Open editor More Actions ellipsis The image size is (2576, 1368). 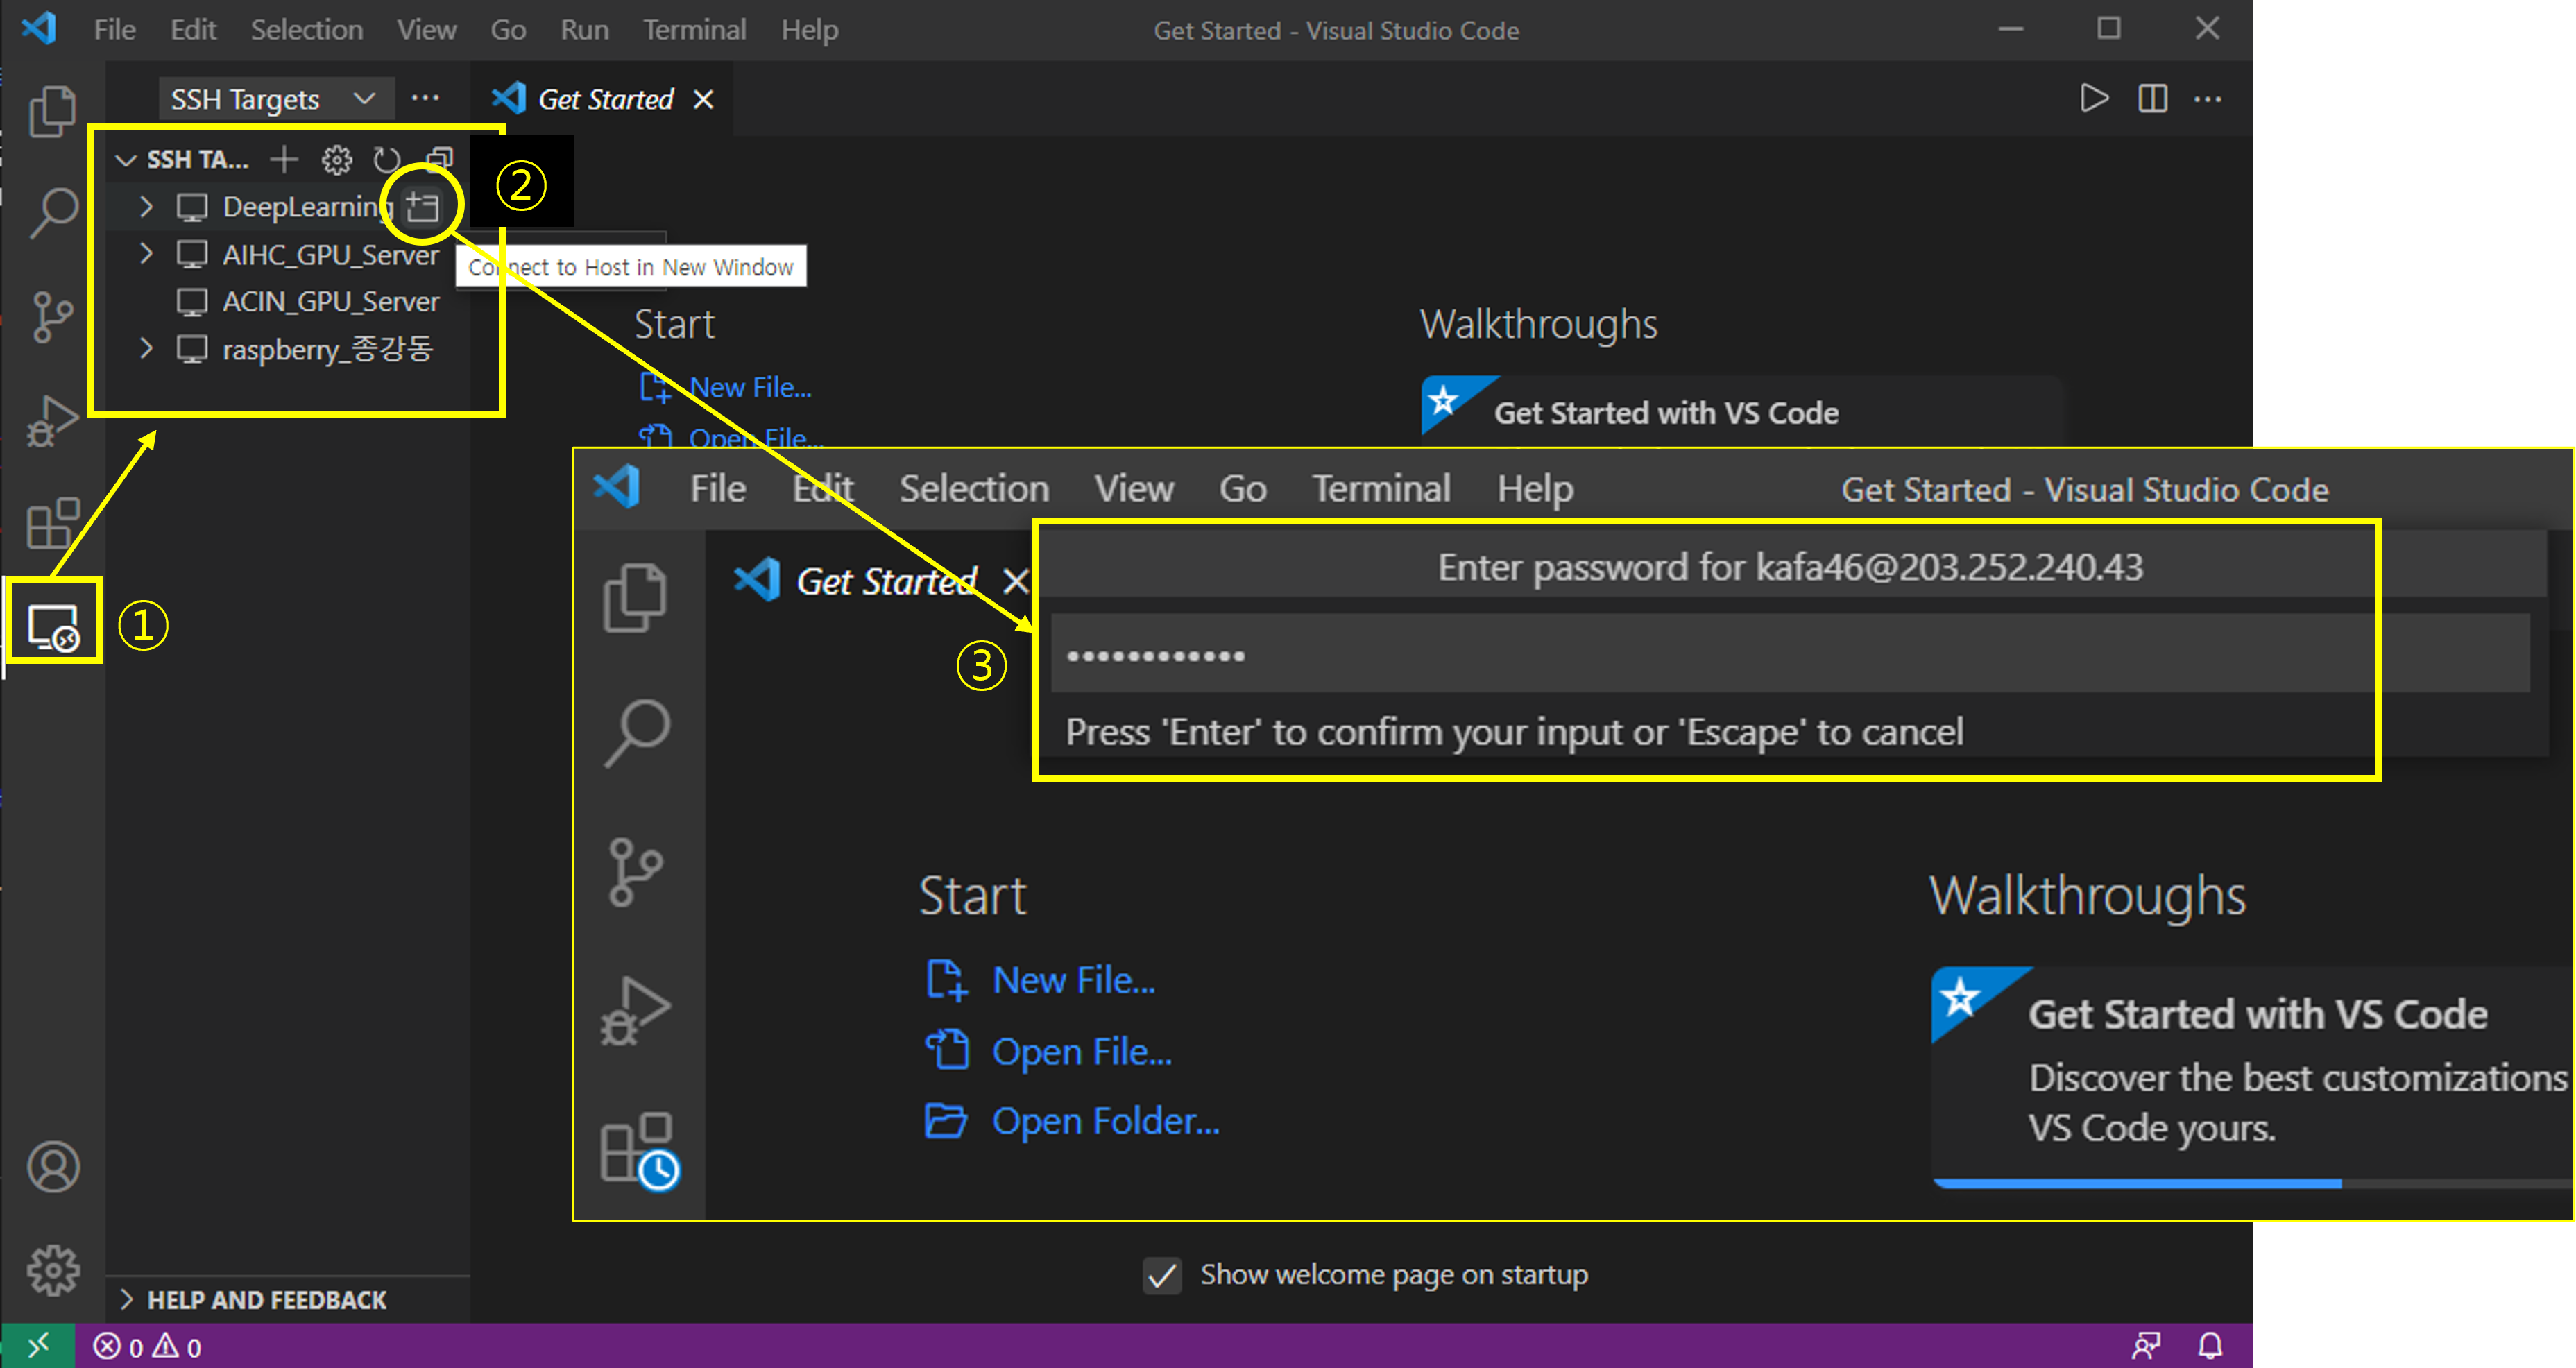pos(2208,98)
